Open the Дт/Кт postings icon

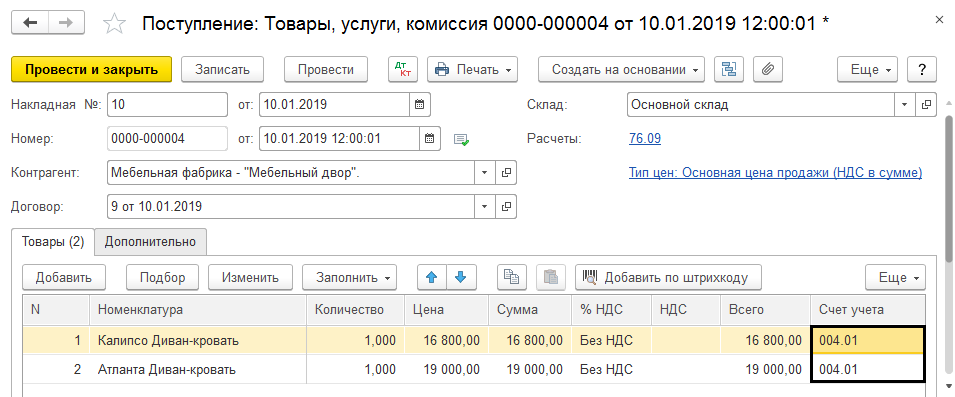click(x=403, y=69)
